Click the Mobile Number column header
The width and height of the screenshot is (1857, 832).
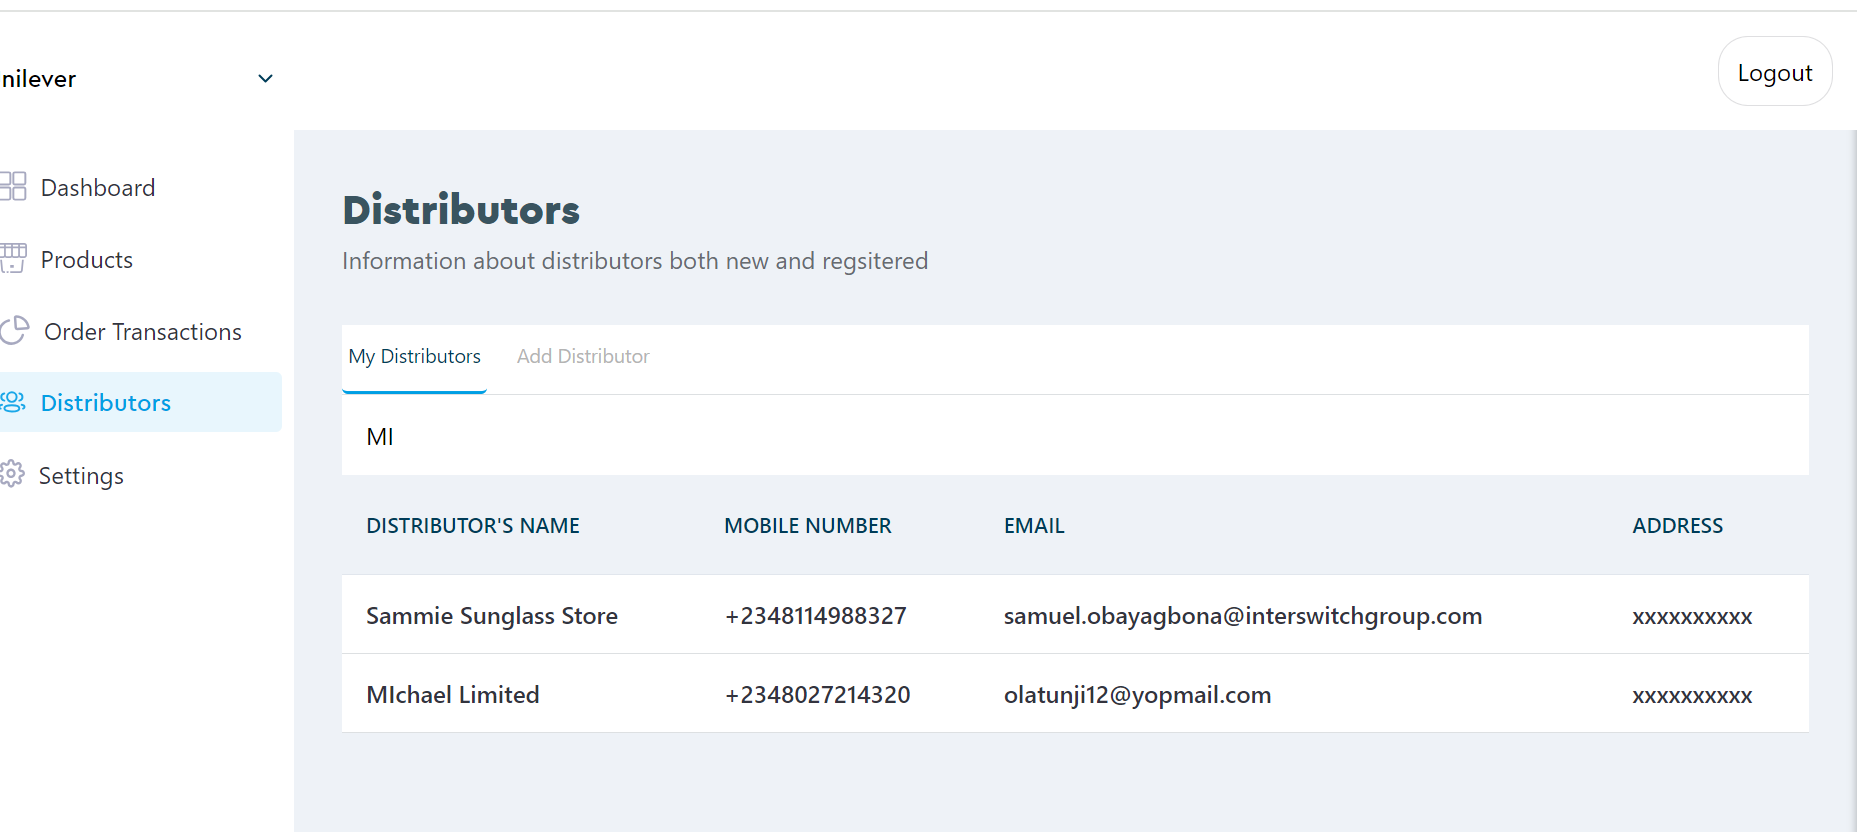point(807,526)
